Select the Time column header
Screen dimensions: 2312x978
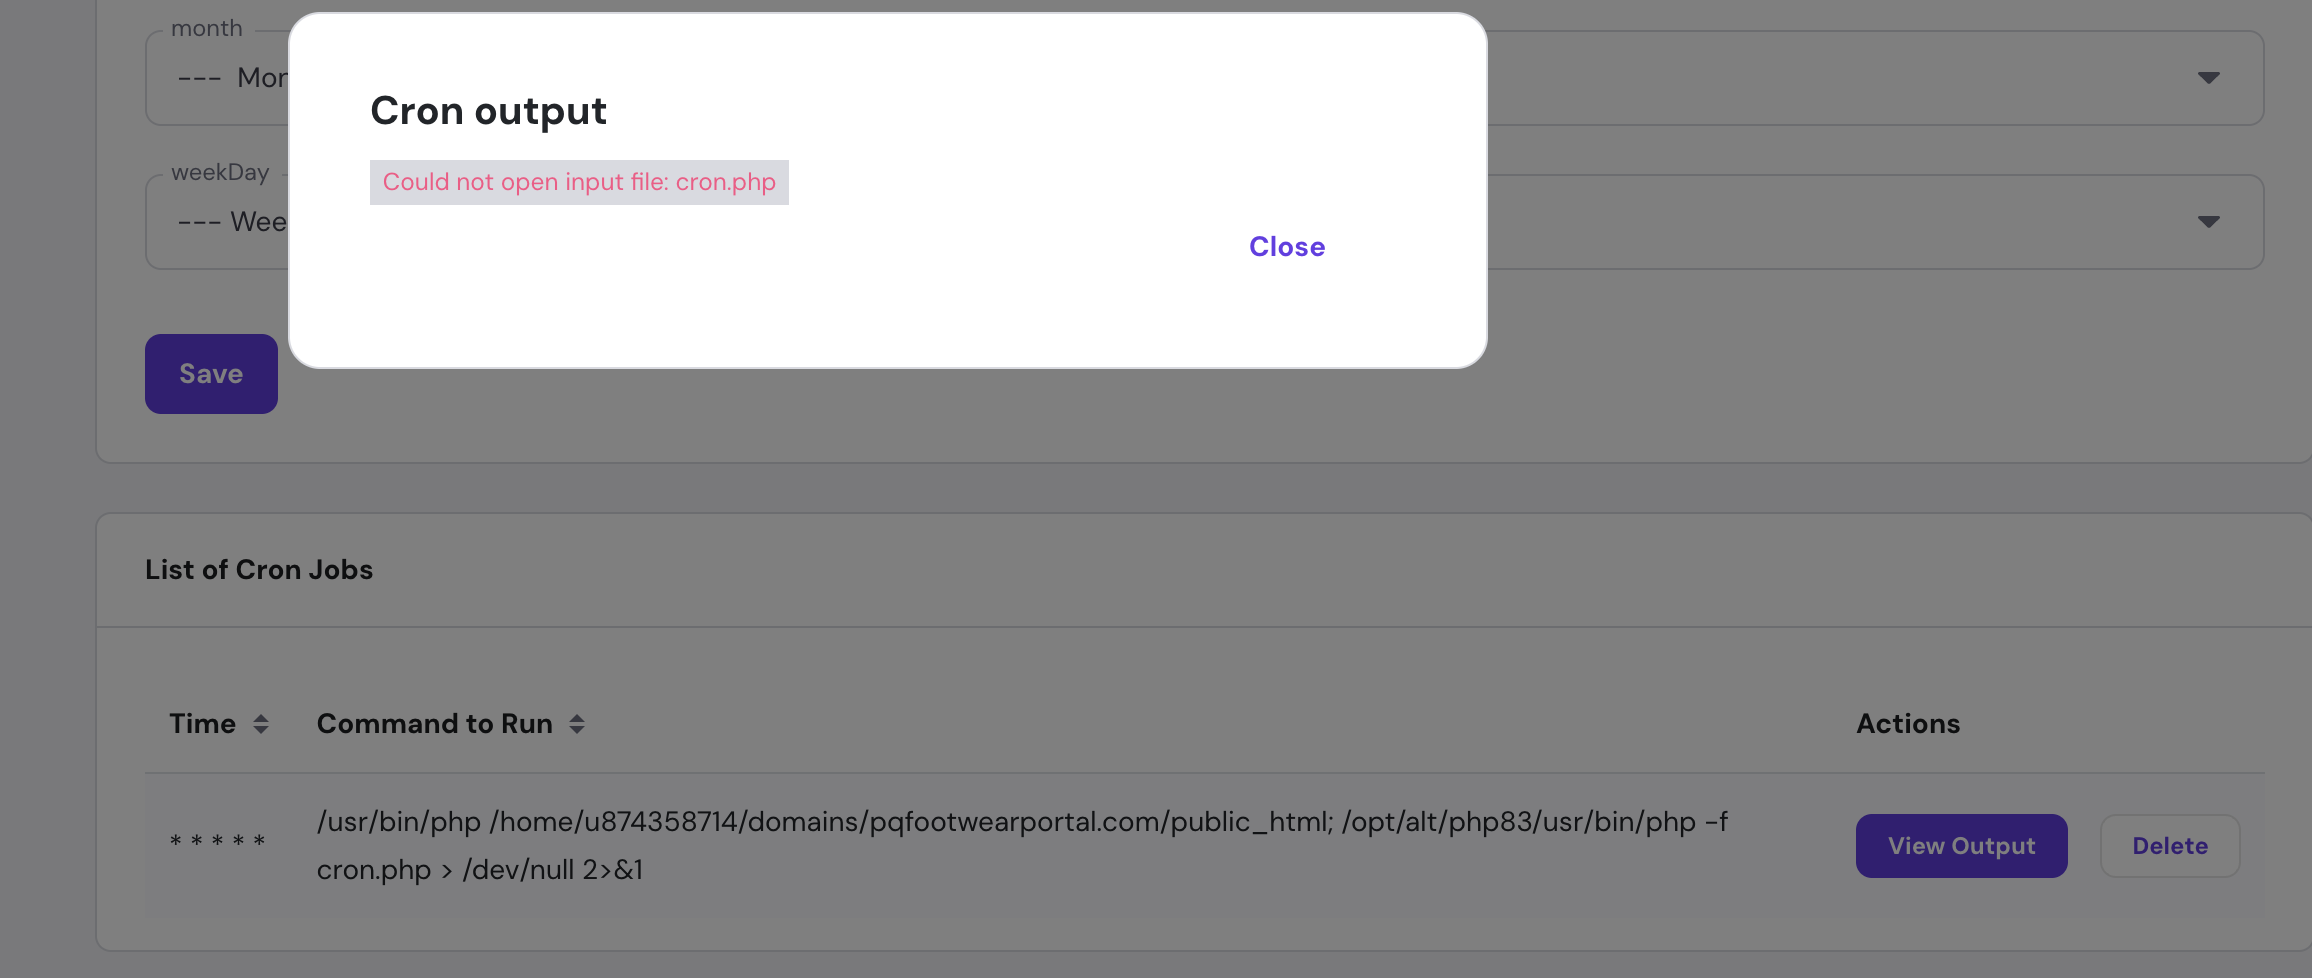point(202,724)
